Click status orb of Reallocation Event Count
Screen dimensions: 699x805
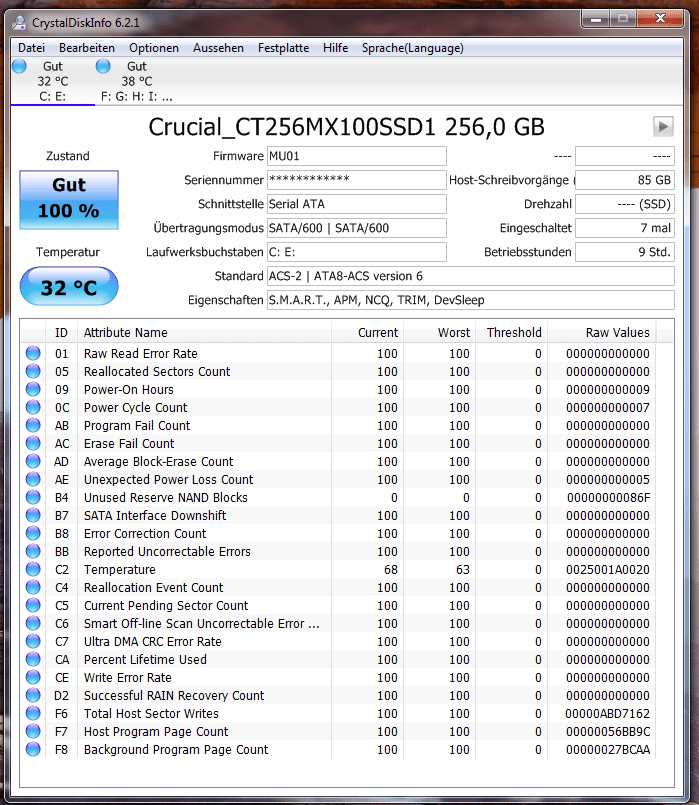(33, 587)
